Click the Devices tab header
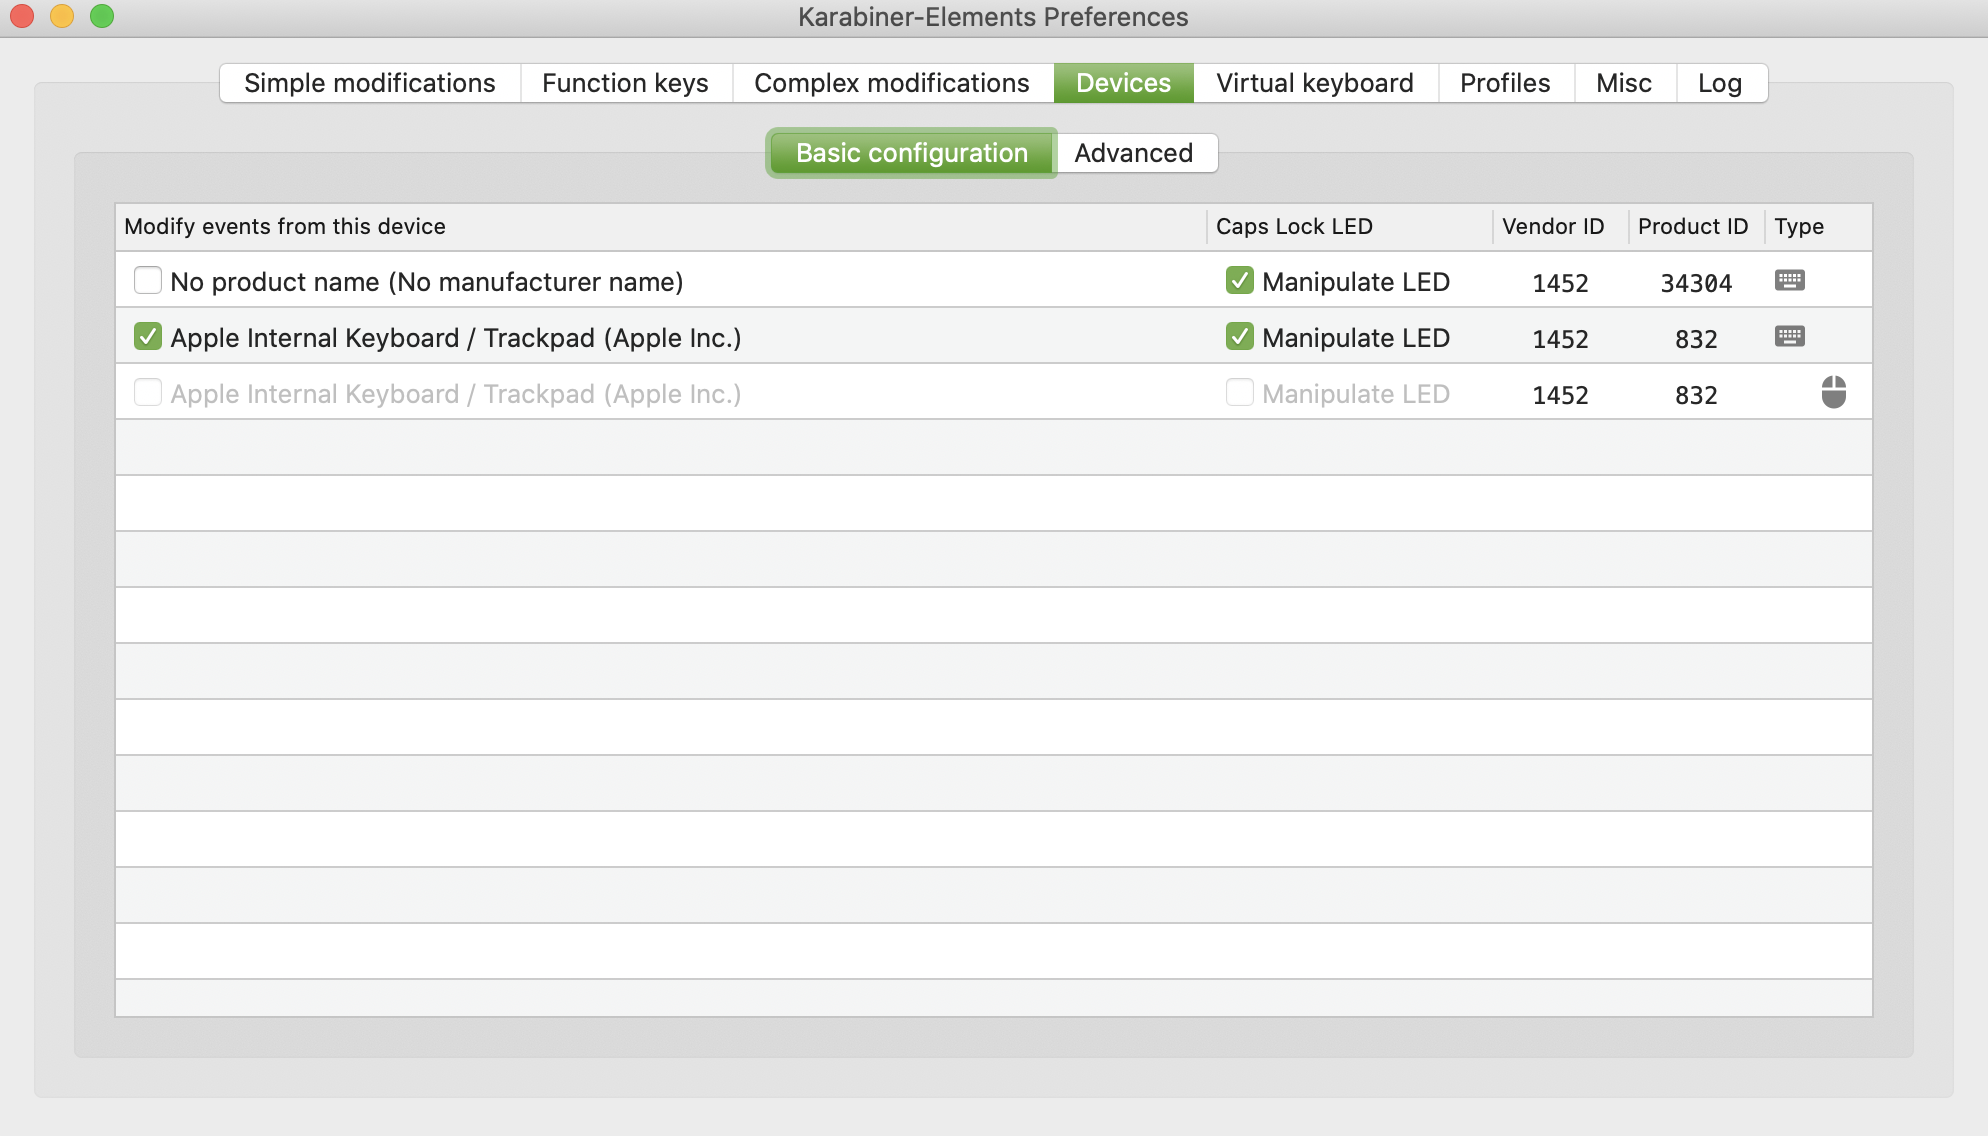This screenshot has width=1988, height=1136. pyautogui.click(x=1122, y=83)
